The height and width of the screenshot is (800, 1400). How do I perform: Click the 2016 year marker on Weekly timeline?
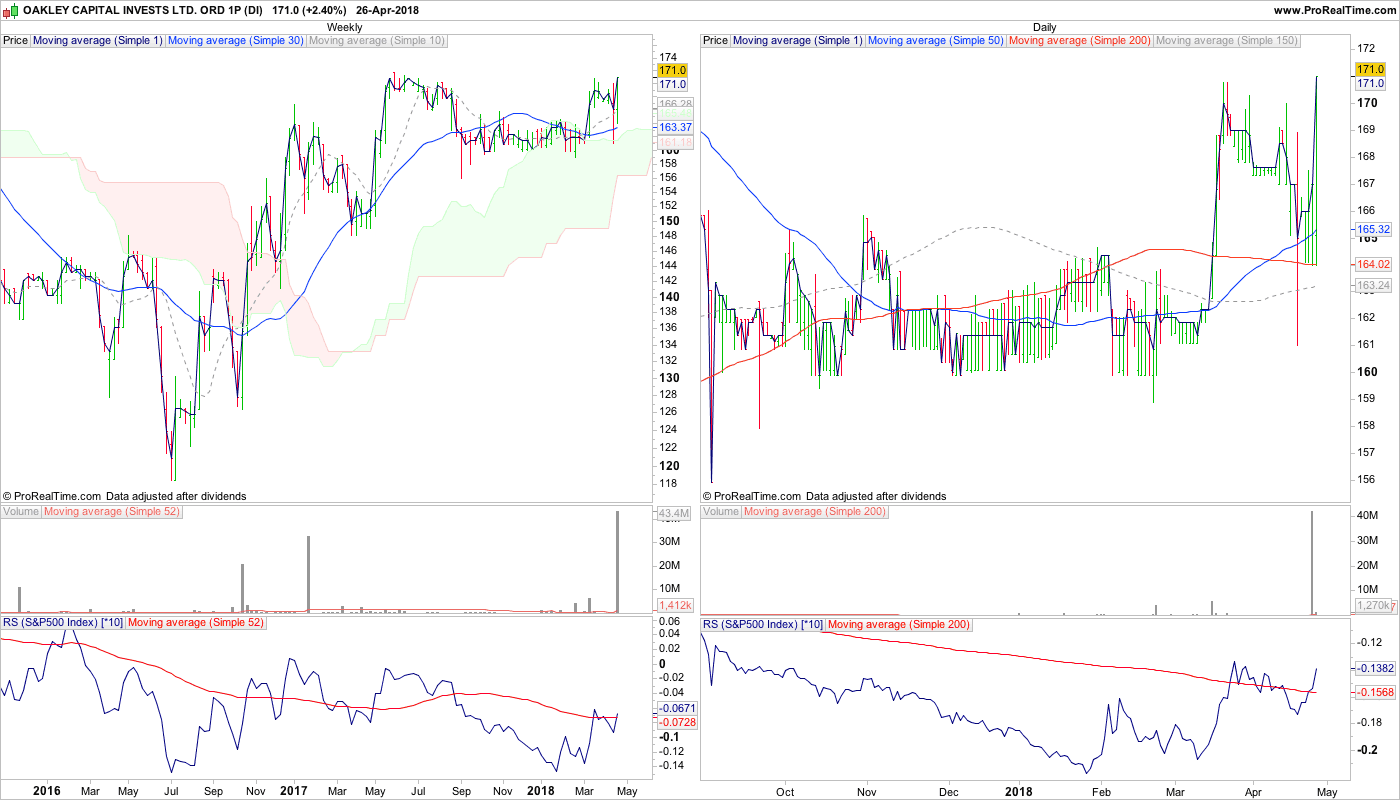coord(47,791)
